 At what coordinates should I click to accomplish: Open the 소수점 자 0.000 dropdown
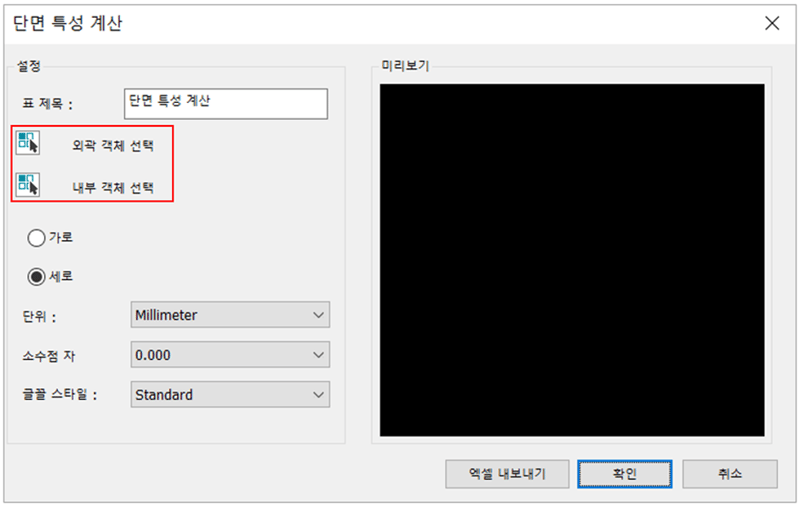click(x=230, y=354)
